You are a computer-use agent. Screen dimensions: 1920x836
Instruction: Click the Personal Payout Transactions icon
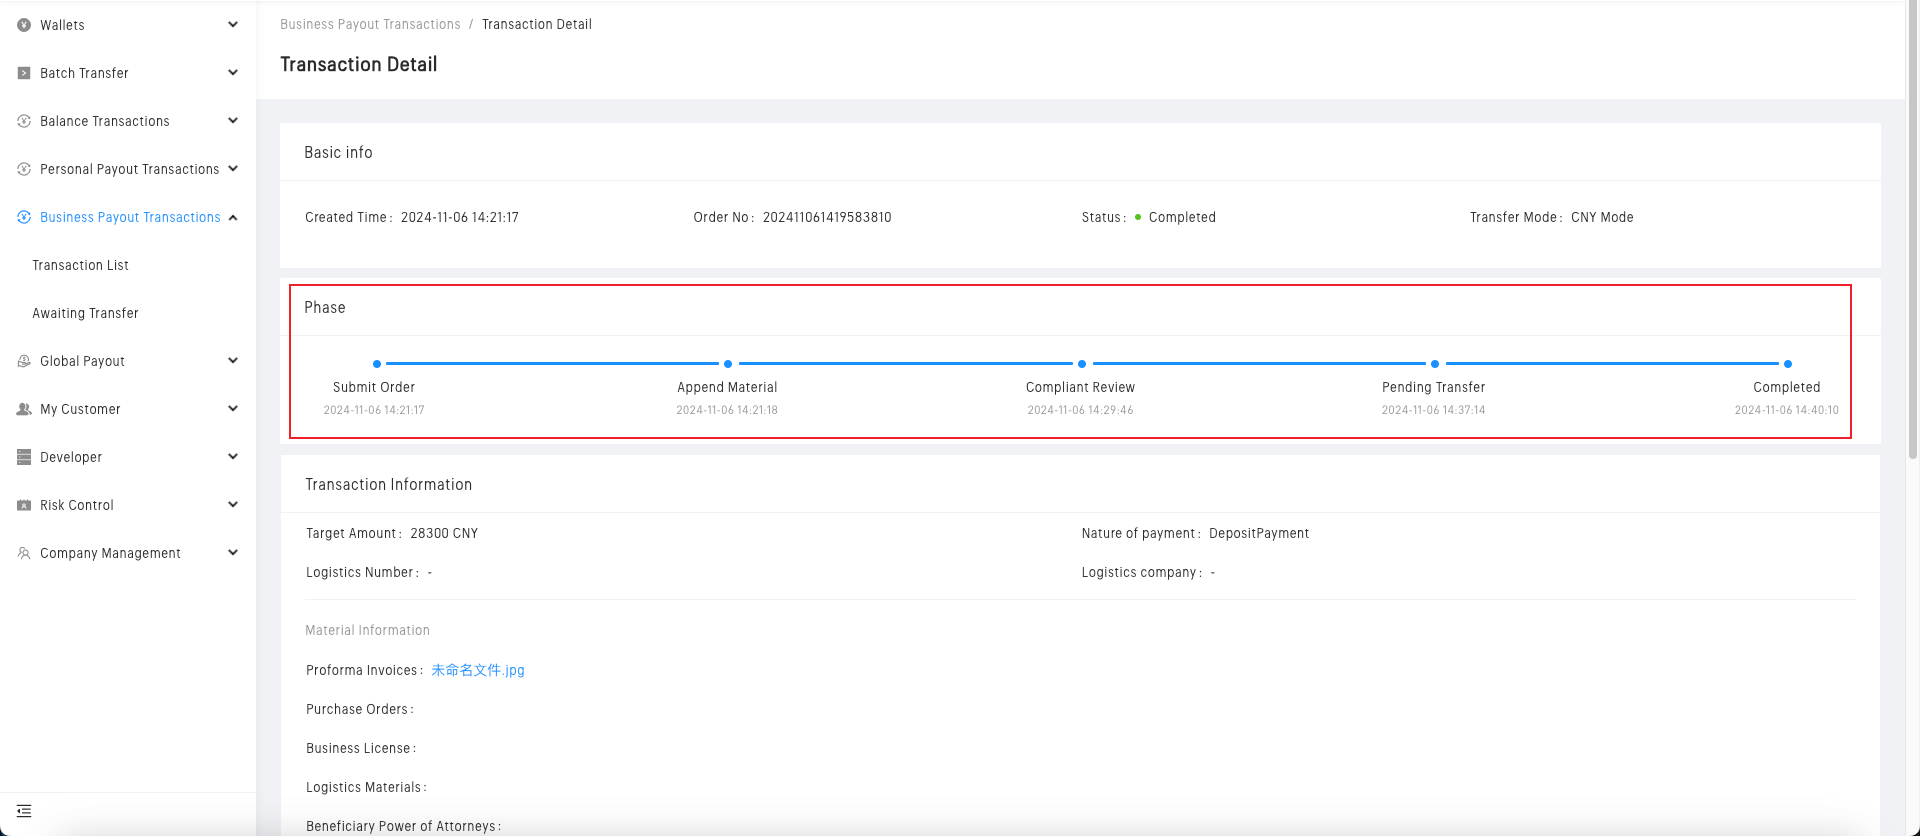(x=24, y=169)
